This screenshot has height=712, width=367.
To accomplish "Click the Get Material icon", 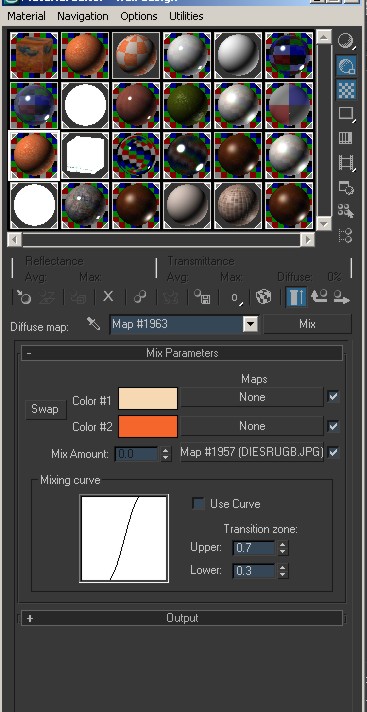I will tap(24, 297).
